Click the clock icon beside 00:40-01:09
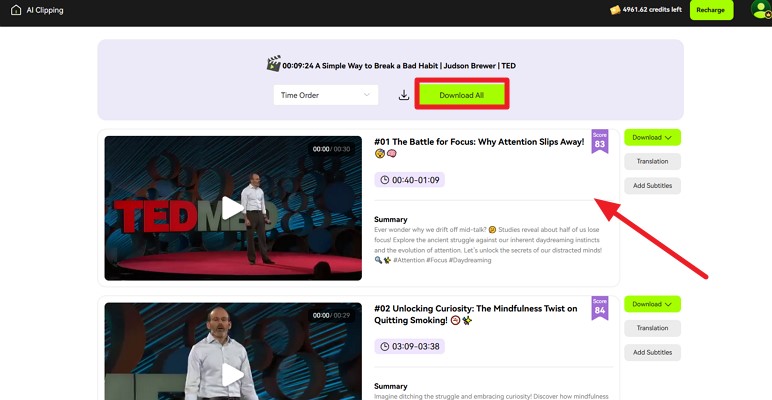Image resolution: width=772 pixels, height=400 pixels. point(385,180)
